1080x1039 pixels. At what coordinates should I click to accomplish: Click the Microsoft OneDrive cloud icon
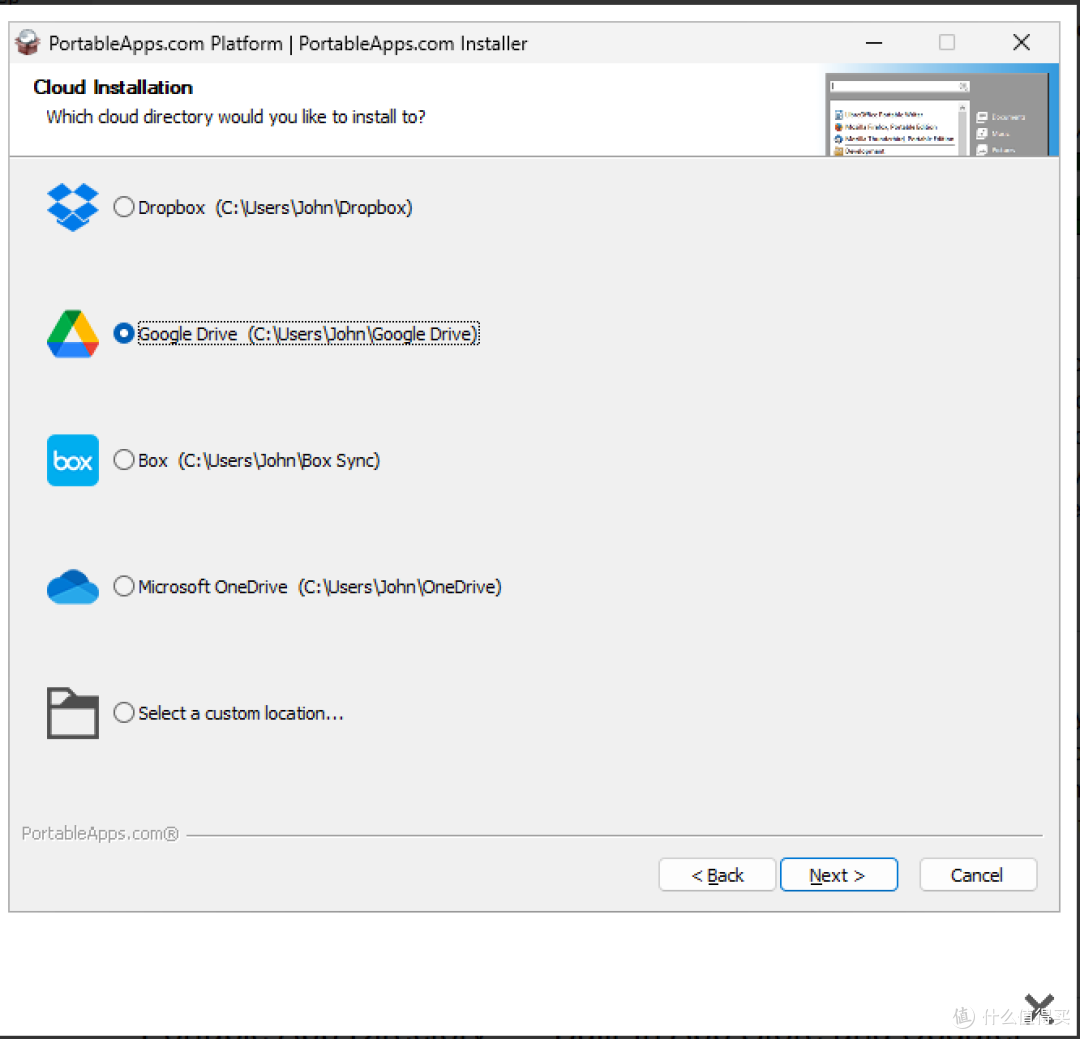coord(73,587)
